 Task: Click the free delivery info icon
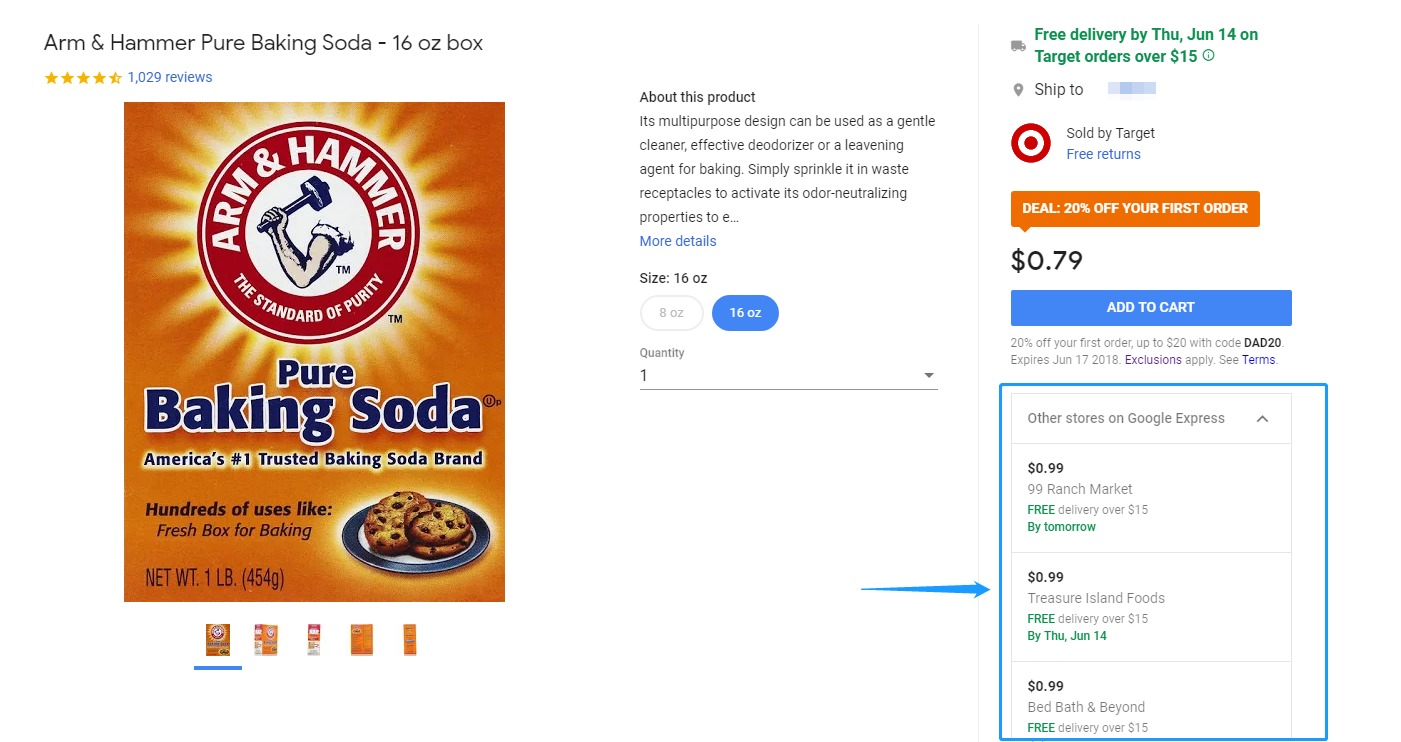[x=1209, y=56]
